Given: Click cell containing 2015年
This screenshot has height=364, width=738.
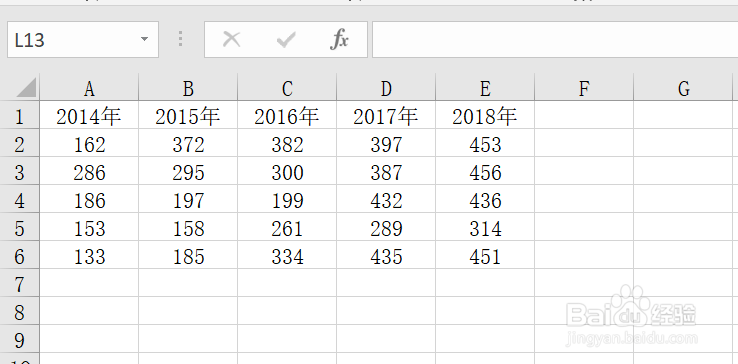Looking at the screenshot, I should point(188,115).
